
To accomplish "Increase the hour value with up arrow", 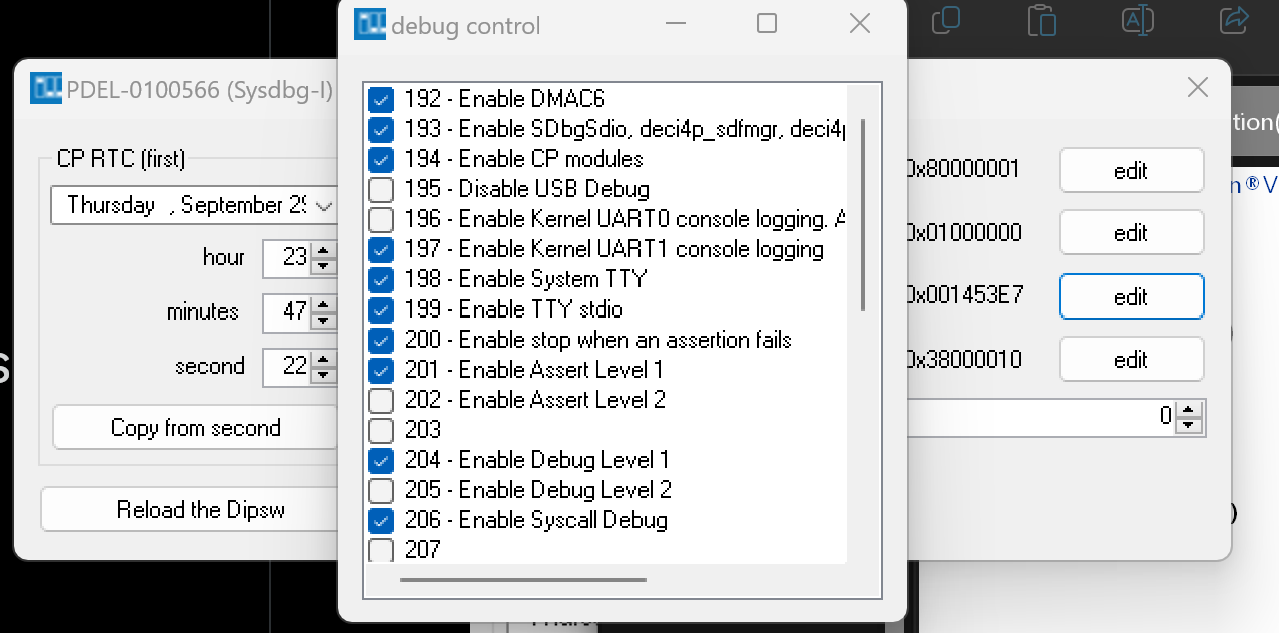I will point(323,250).
